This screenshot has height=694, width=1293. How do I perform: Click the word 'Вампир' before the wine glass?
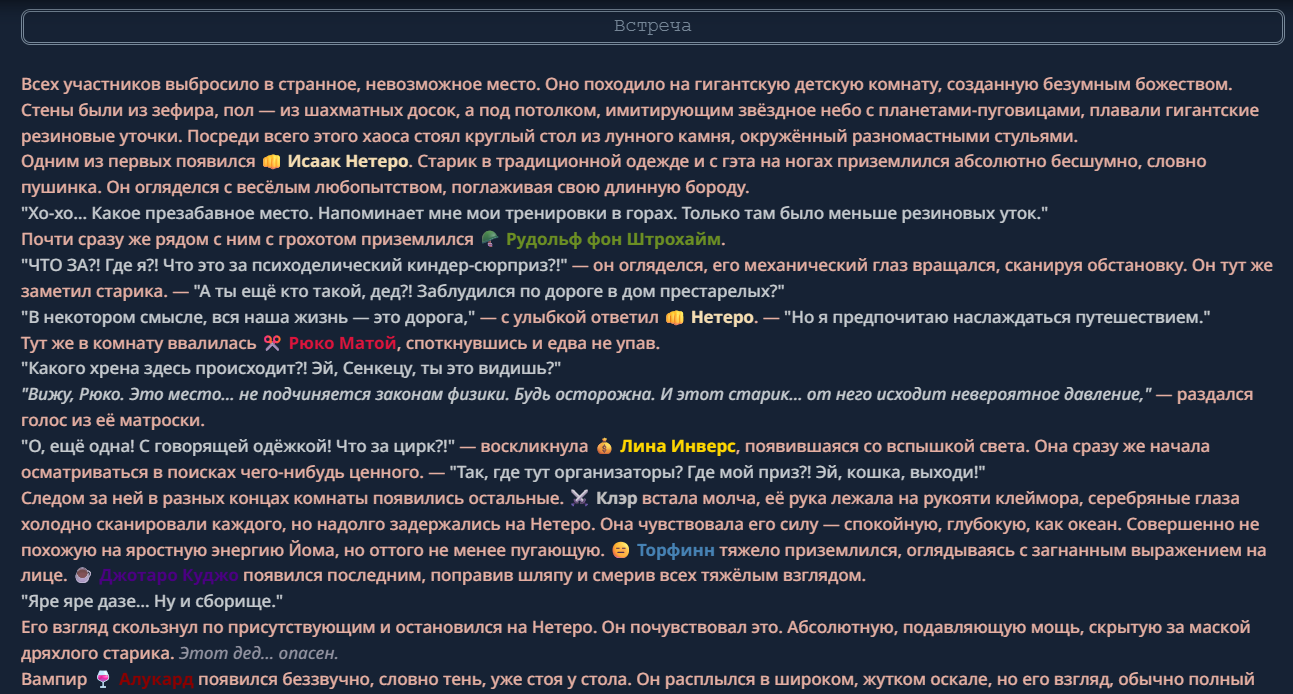pos(55,680)
